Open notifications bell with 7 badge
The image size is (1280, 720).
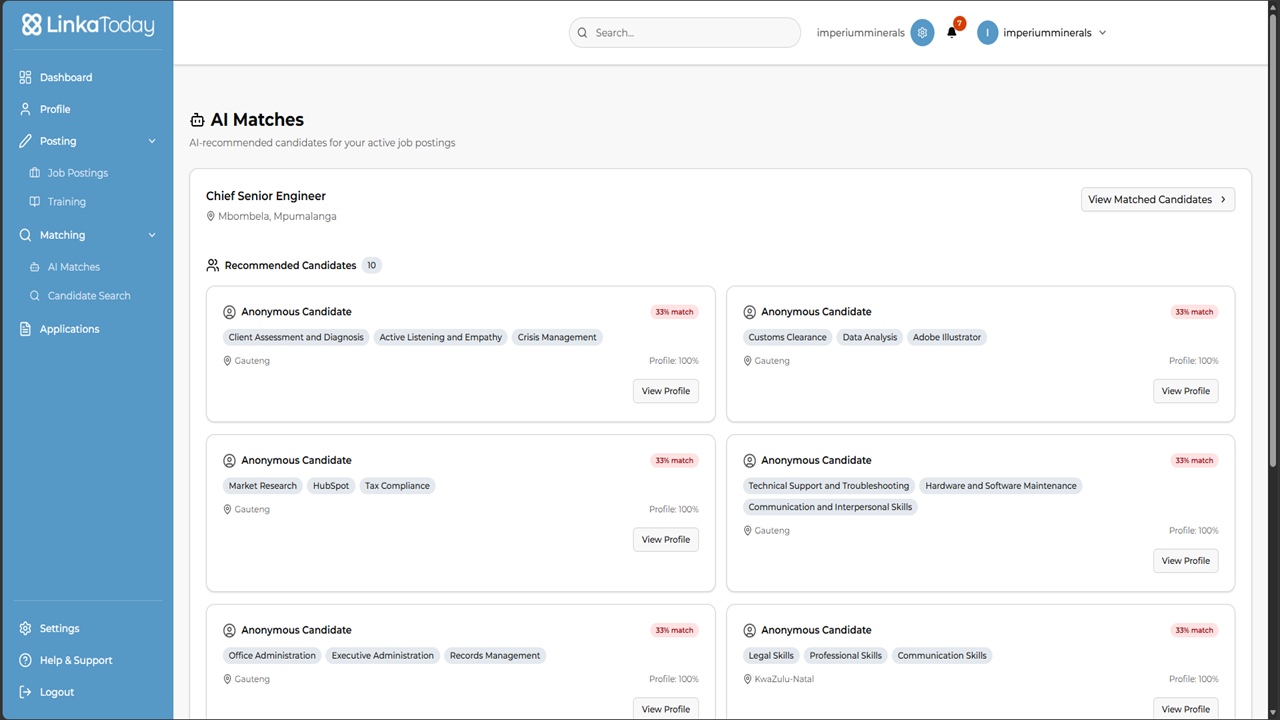coord(952,32)
